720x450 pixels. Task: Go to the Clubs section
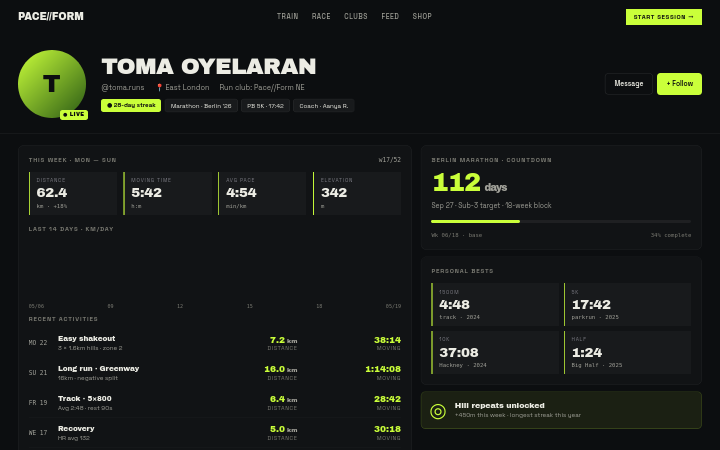[x=356, y=17]
